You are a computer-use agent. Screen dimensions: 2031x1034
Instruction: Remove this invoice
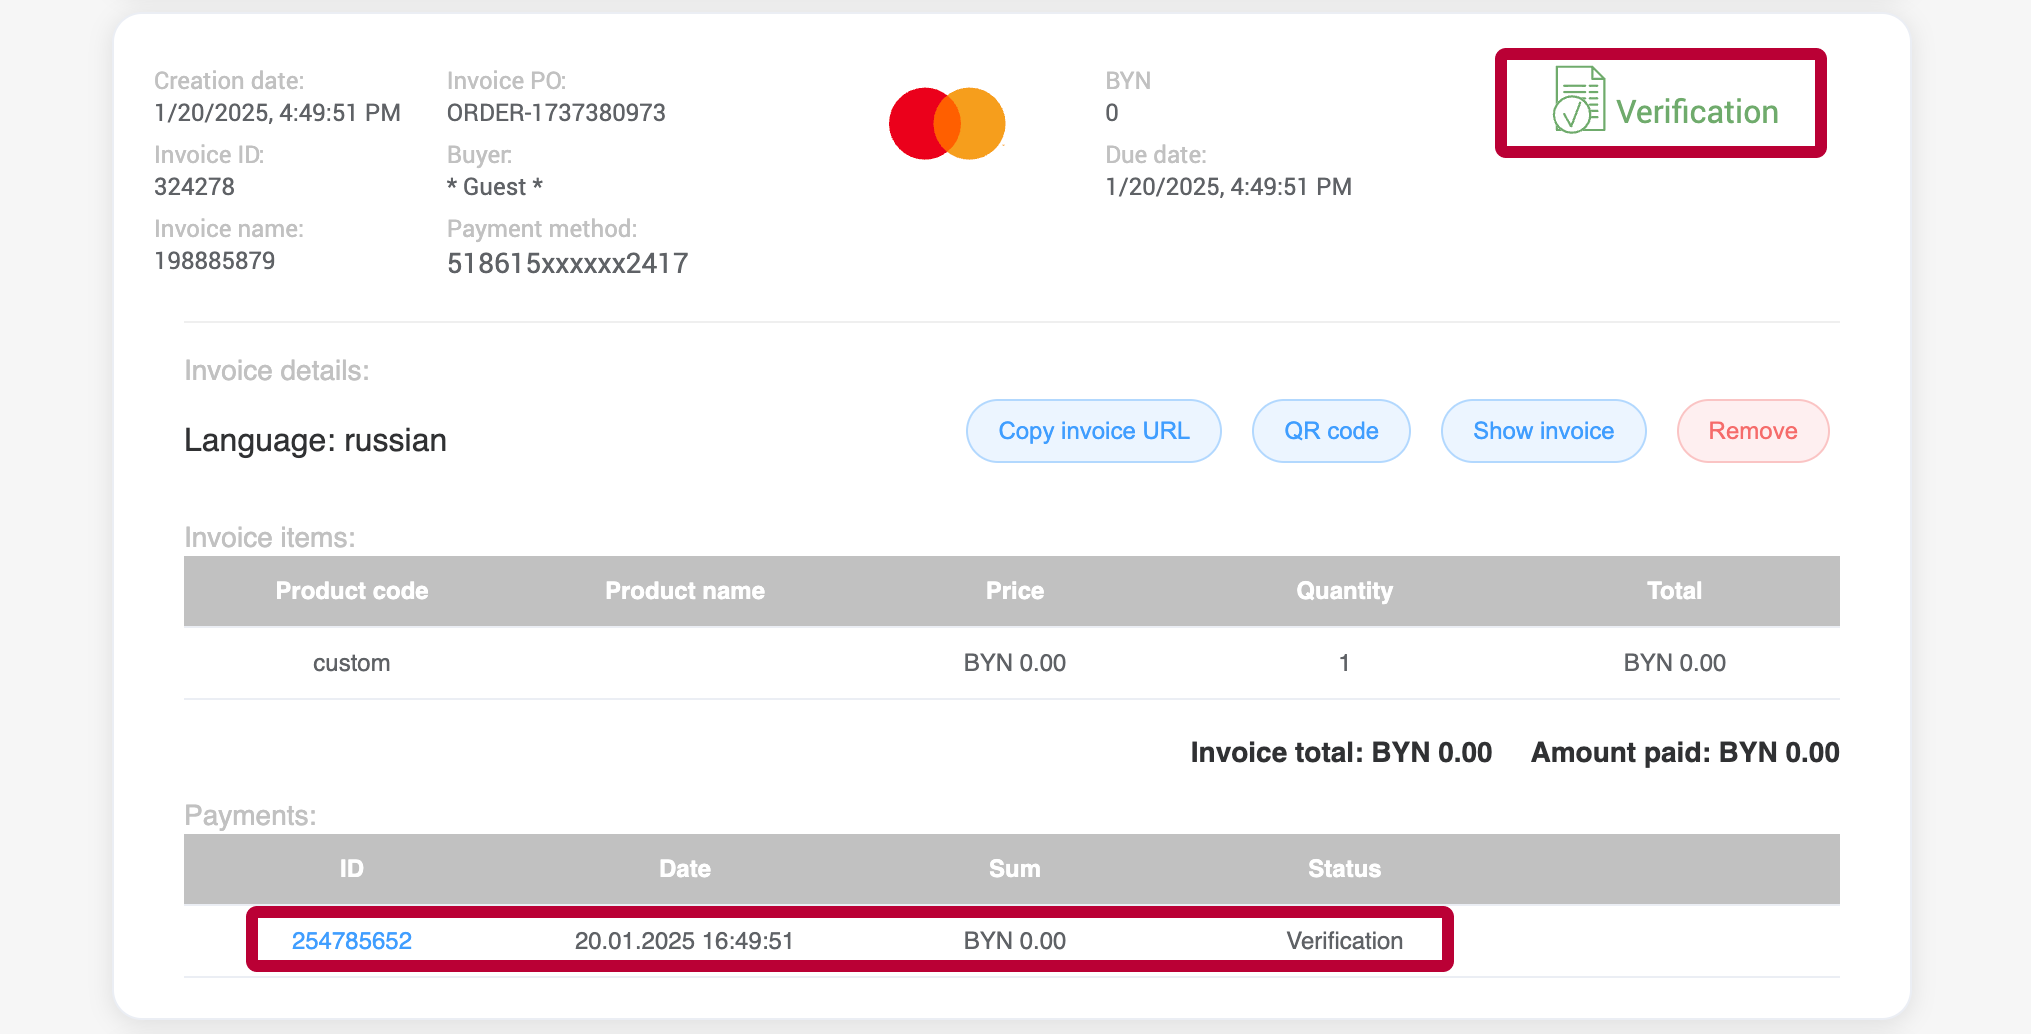(x=1752, y=430)
